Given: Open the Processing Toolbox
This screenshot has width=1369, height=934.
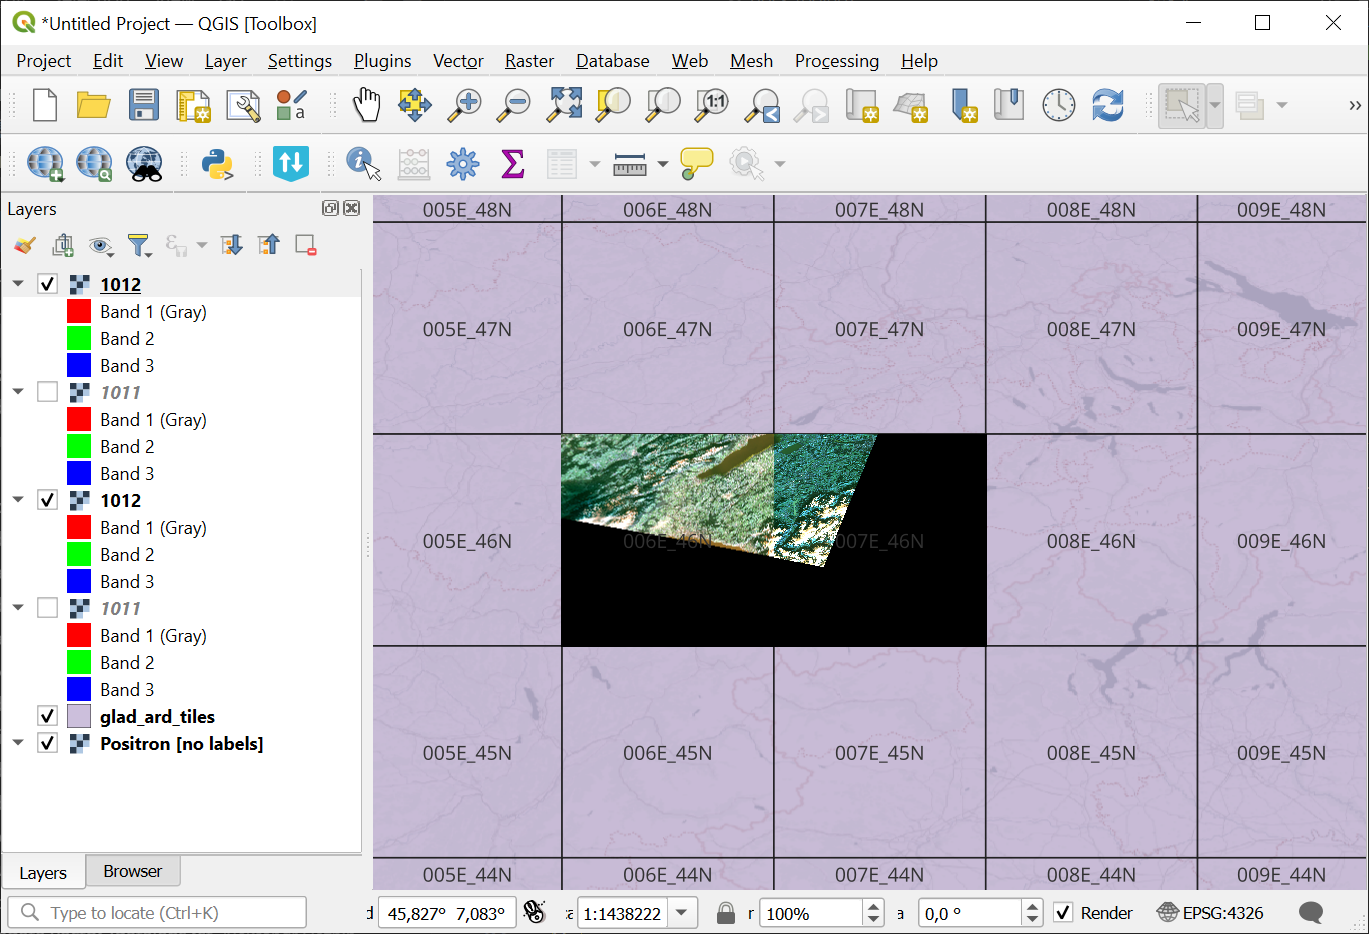Looking at the screenshot, I should pos(463,163).
